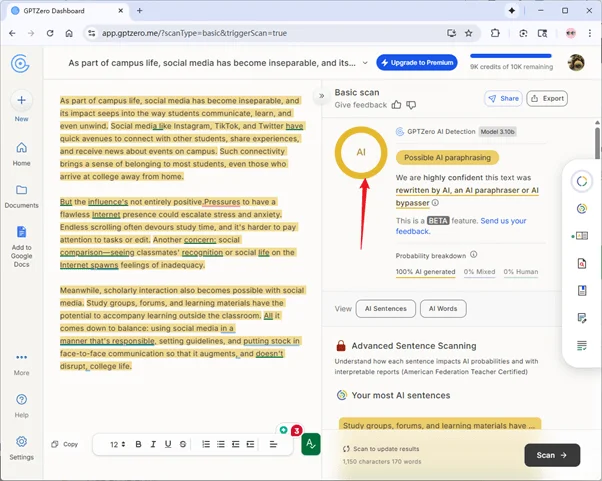
Task: Toggle strikethrough formatting in toolbar
Action: point(183,444)
